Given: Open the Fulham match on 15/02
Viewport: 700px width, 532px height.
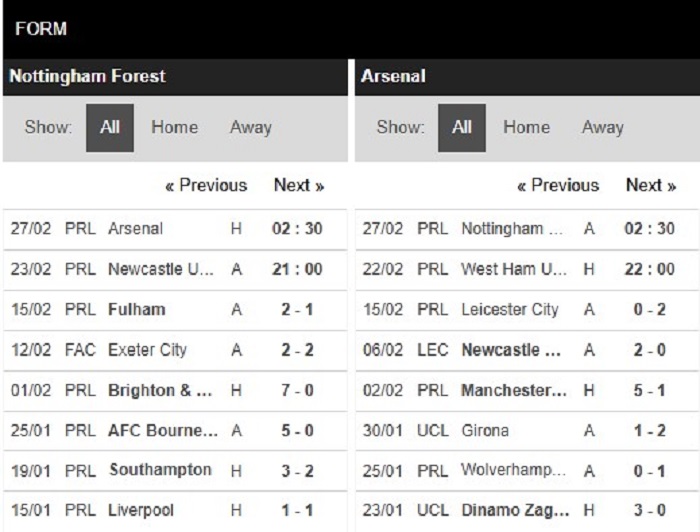Looking at the screenshot, I should (175, 310).
